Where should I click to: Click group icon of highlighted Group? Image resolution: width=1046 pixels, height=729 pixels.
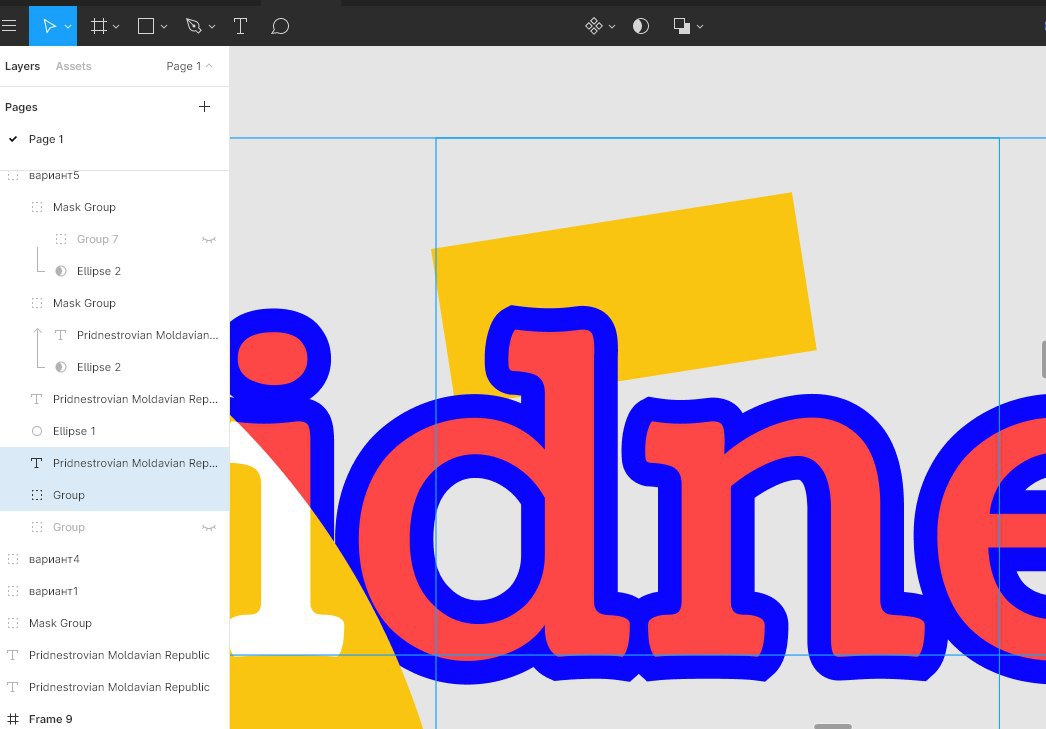[37, 495]
